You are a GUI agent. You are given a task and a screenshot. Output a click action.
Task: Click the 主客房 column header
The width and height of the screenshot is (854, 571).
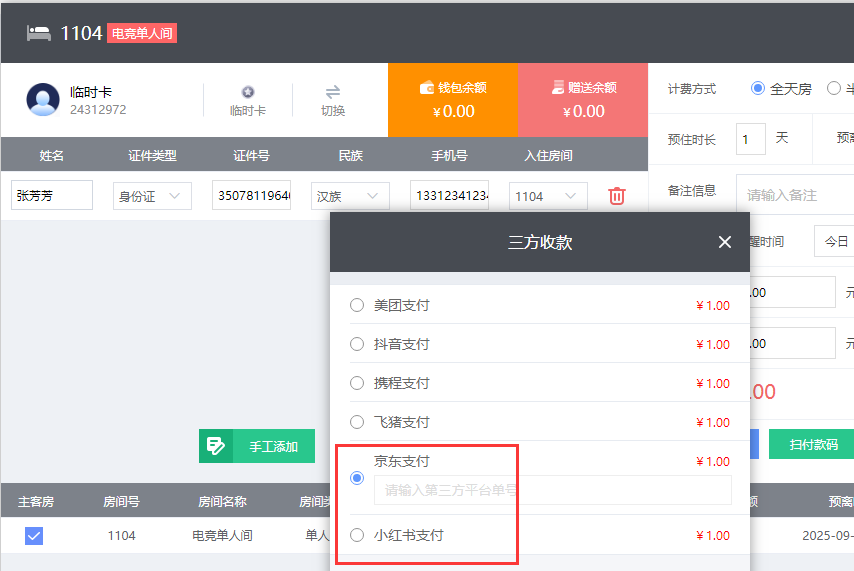tap(36, 501)
